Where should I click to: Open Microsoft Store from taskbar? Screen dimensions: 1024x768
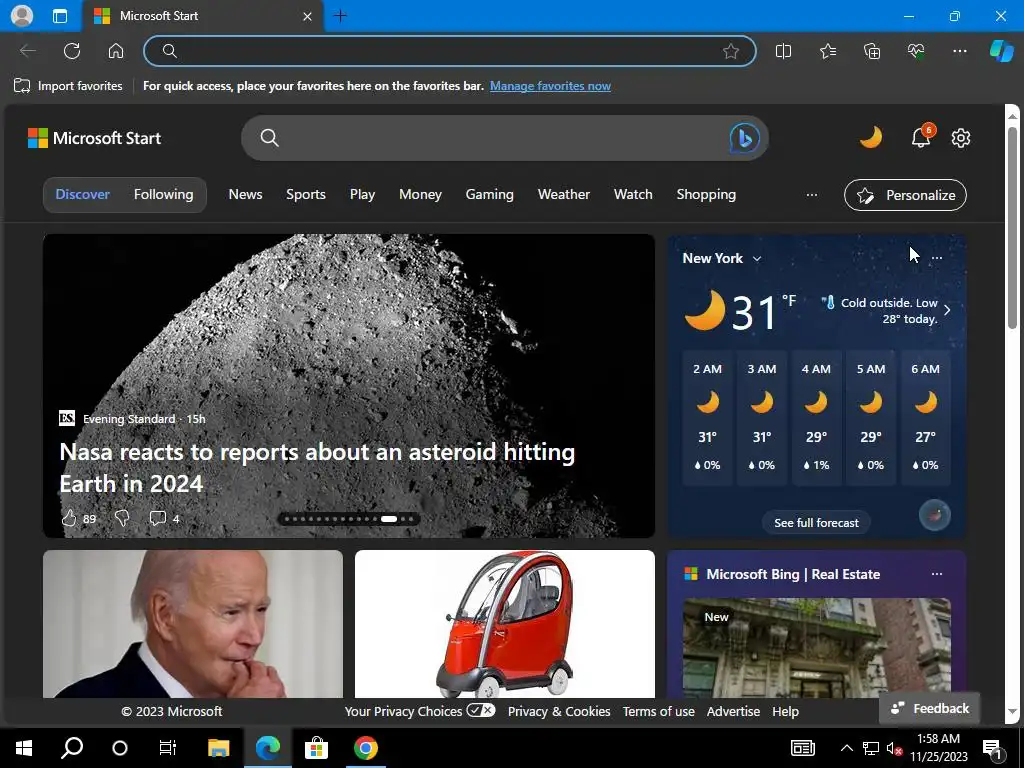[316, 748]
